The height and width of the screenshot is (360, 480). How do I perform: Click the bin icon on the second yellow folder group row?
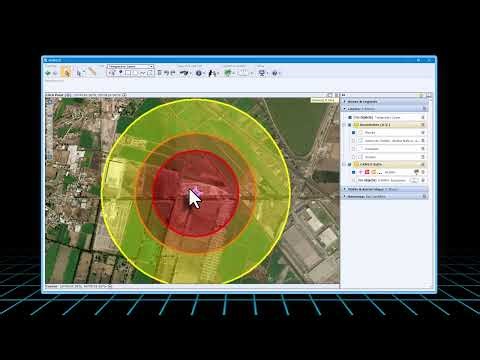[423, 164]
